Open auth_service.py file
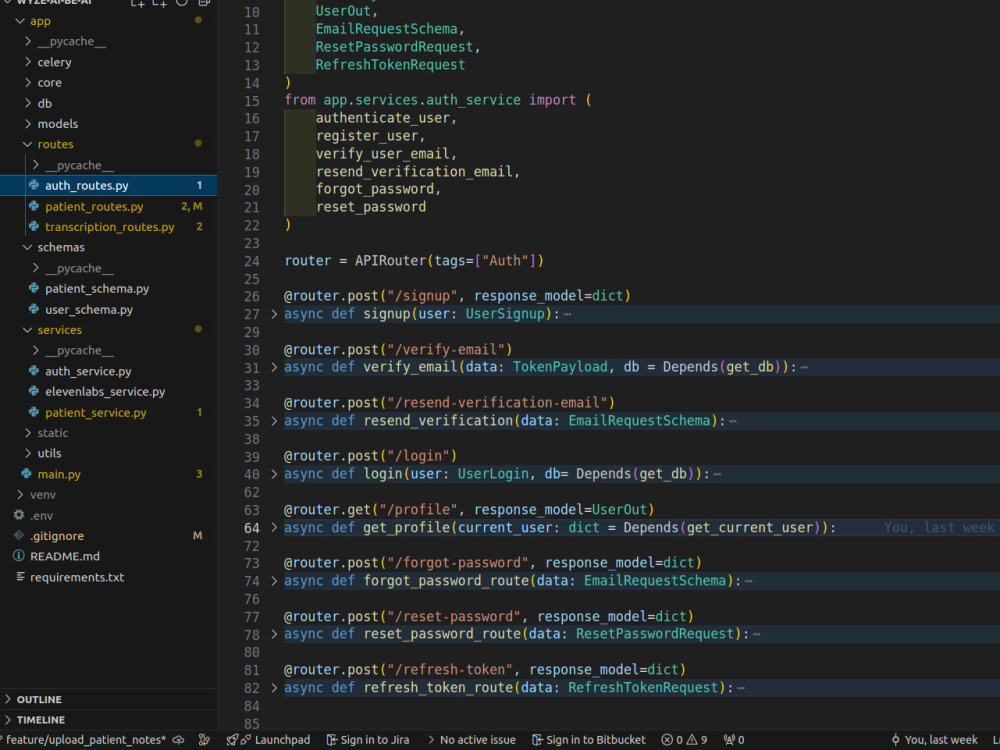Image resolution: width=1000 pixels, height=750 pixels. pos(88,371)
